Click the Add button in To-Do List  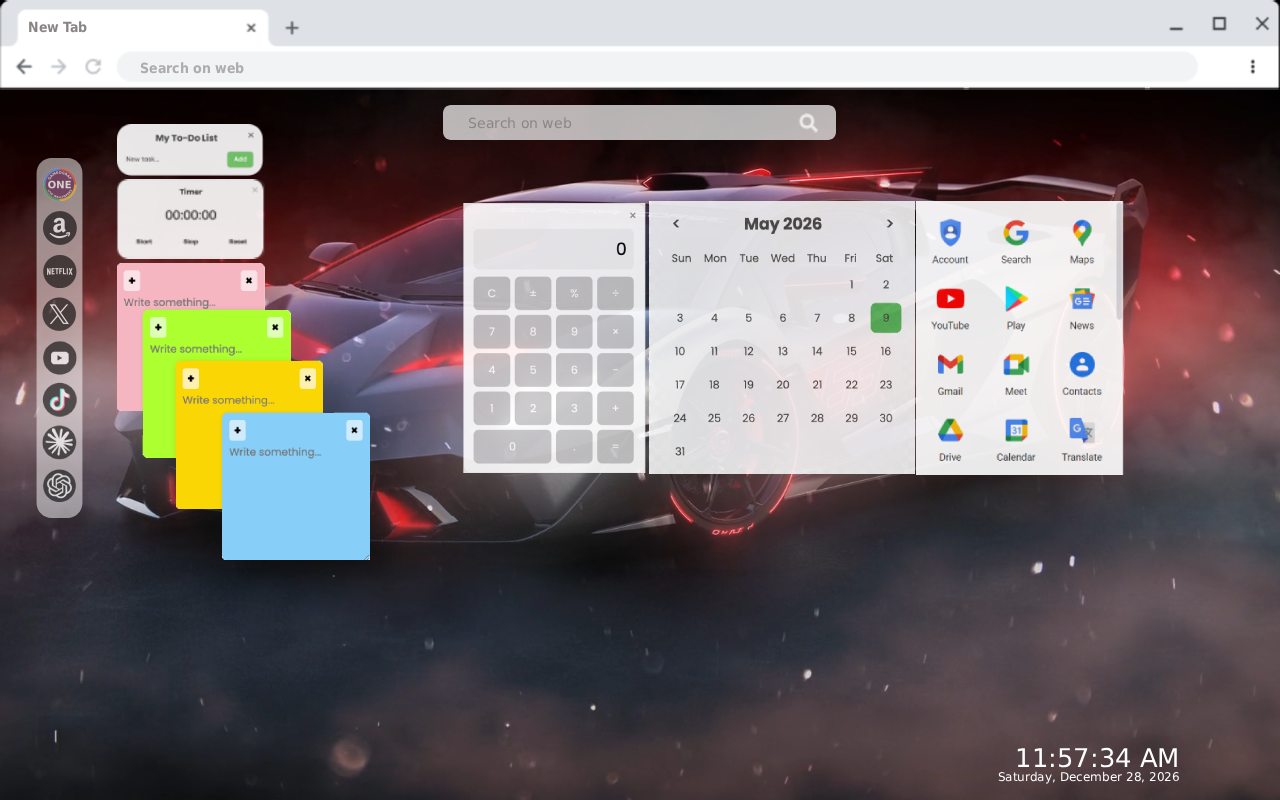point(239,159)
